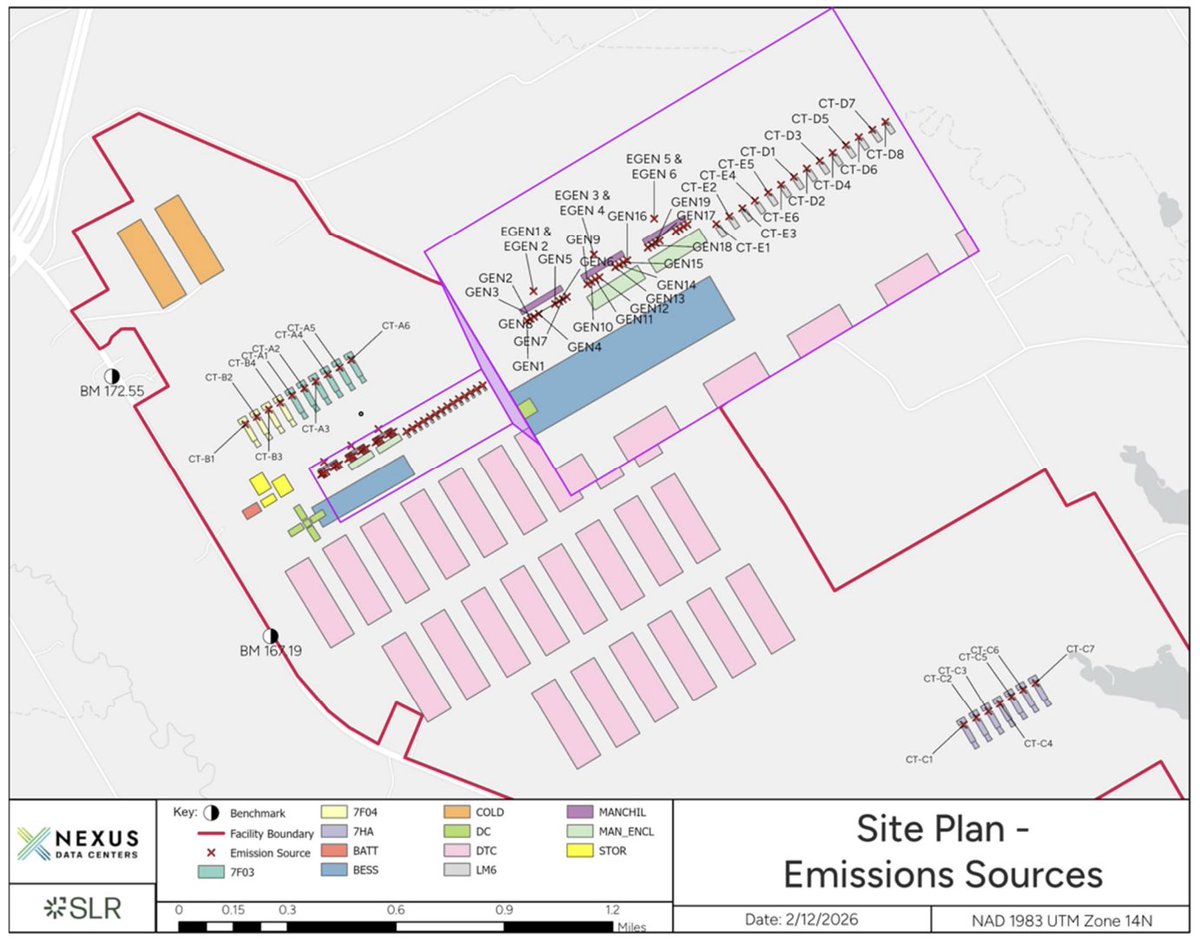
Task: Click the 'Miles' scale bar unit label
Action: pyautogui.click(x=632, y=928)
